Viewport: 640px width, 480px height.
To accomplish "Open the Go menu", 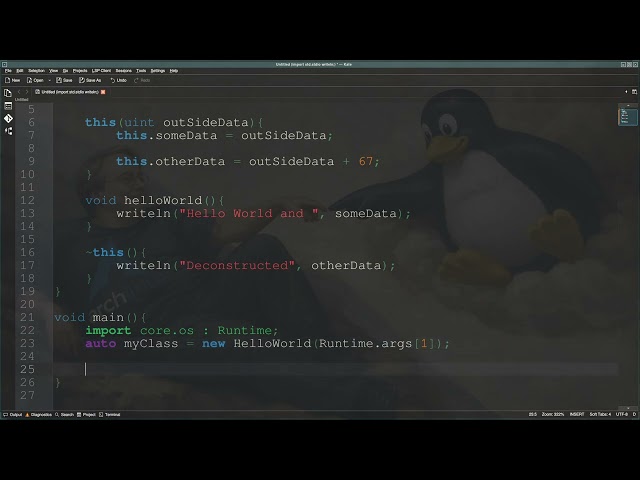I will click(x=65, y=71).
